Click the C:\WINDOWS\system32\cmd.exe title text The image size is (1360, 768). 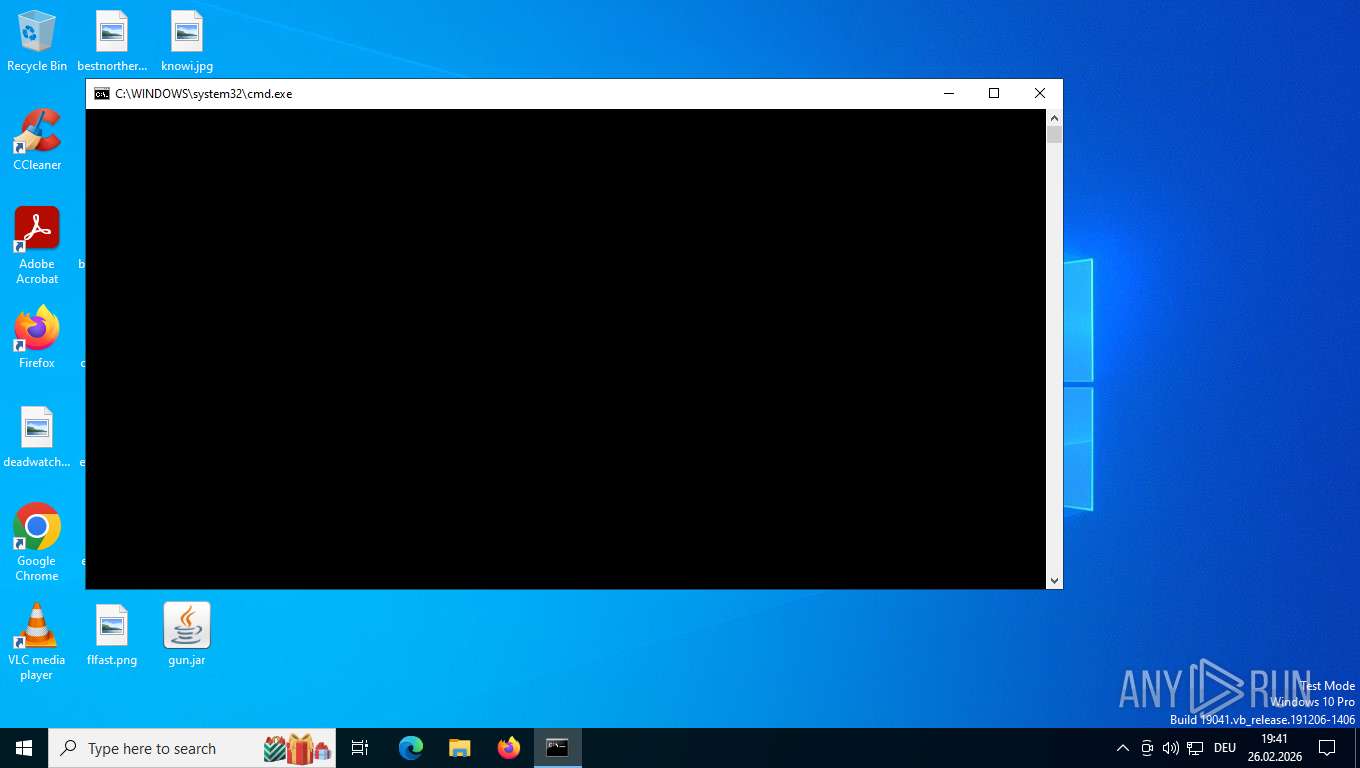[x=204, y=94]
